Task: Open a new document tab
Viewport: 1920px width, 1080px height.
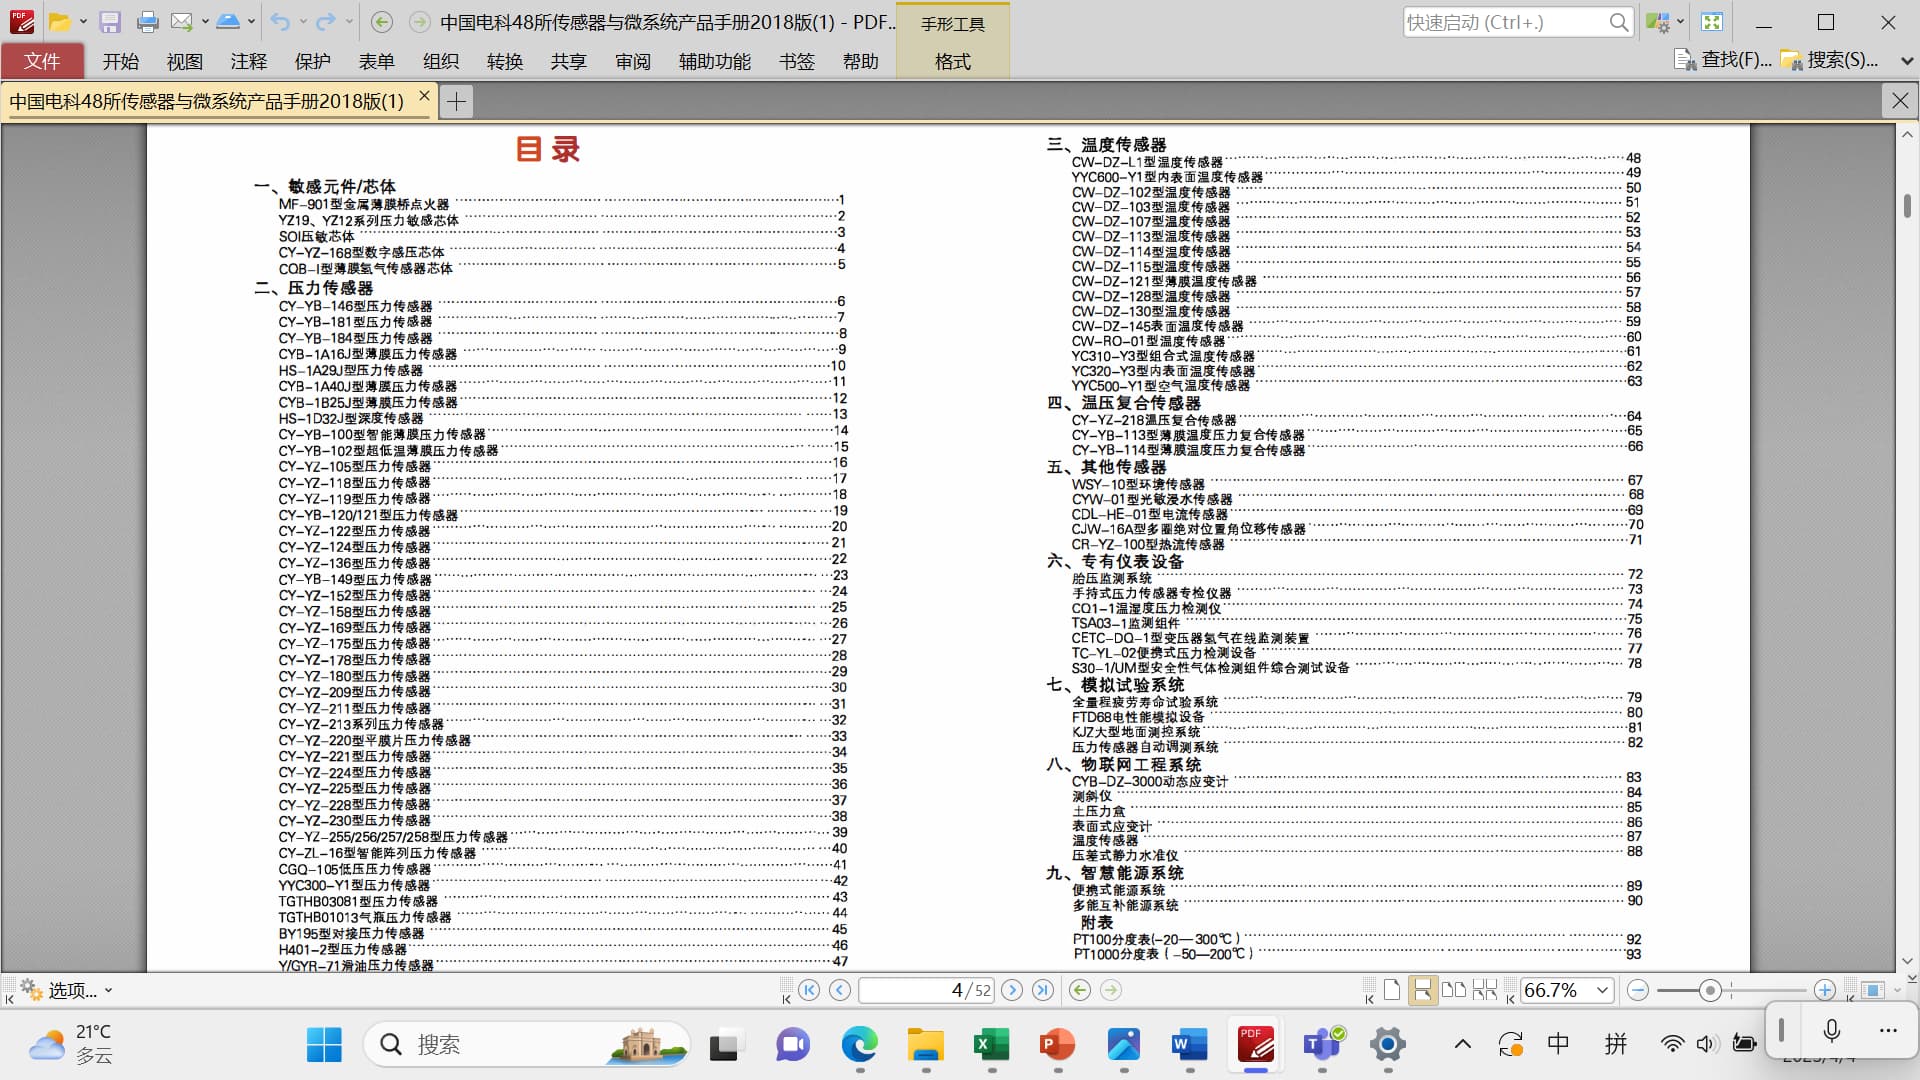Action: (456, 101)
